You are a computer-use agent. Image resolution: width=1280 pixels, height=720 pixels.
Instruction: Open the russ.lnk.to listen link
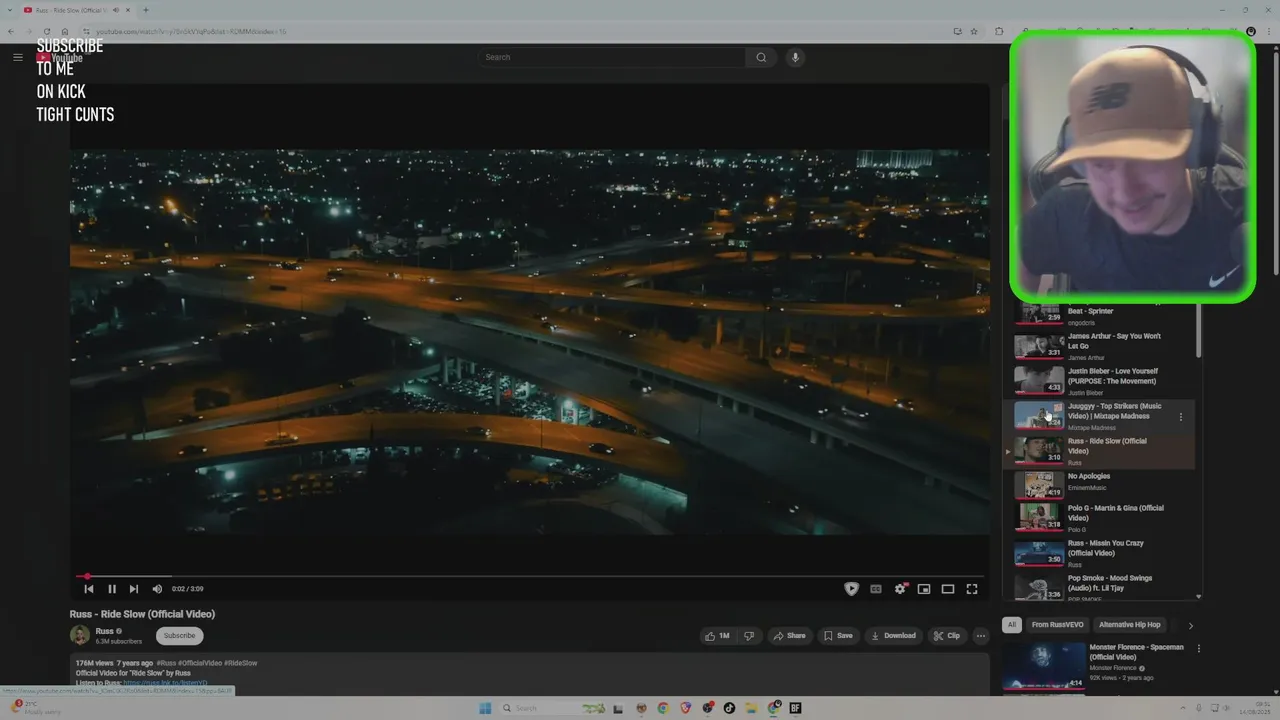coord(165,683)
